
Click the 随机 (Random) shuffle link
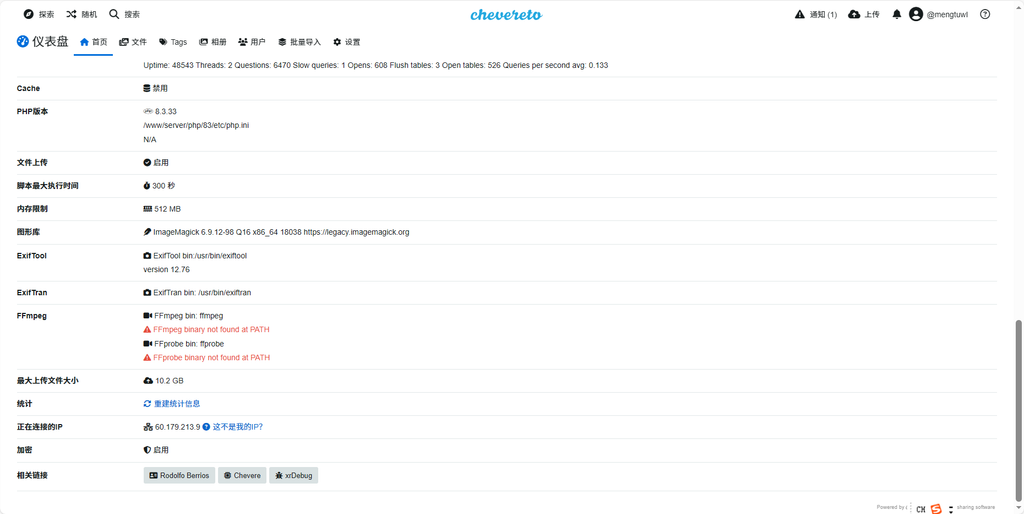[82, 14]
